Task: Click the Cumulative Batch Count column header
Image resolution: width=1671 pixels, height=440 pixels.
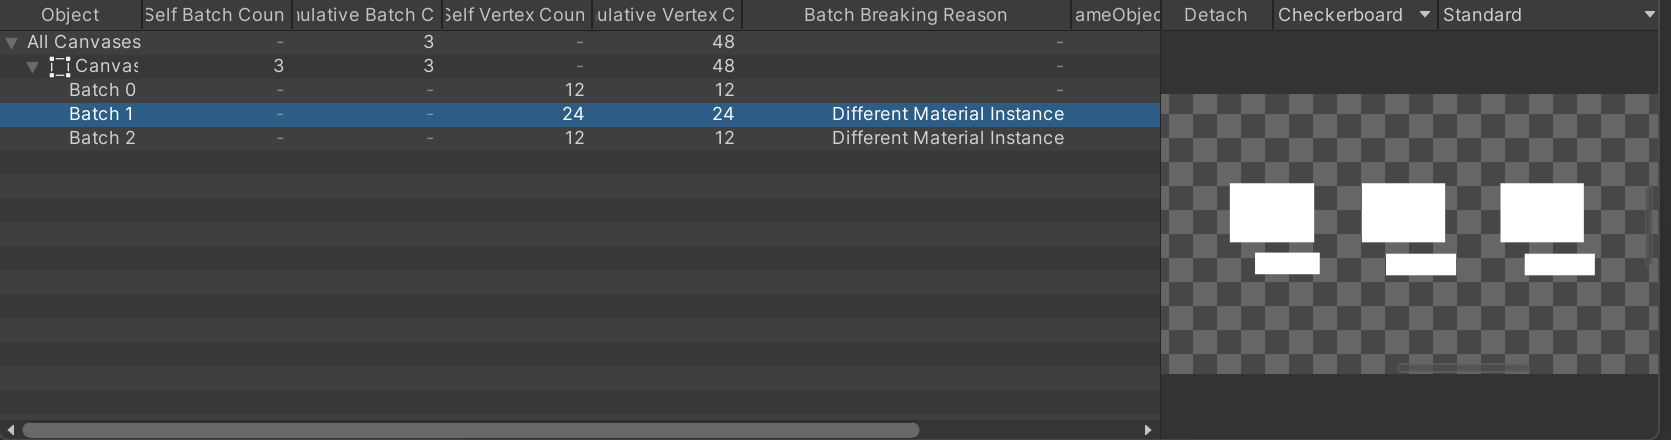Action: [x=366, y=15]
